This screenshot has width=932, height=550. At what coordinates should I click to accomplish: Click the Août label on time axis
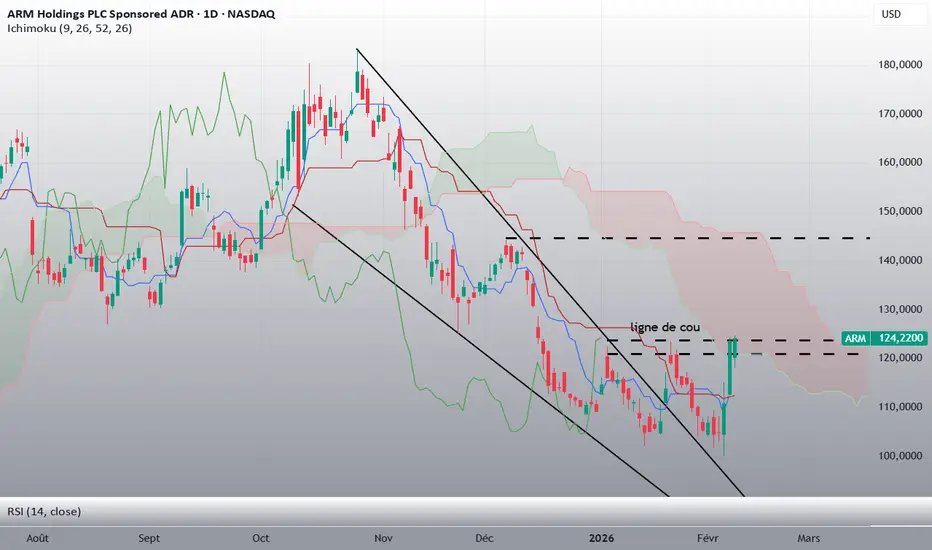coord(37,538)
